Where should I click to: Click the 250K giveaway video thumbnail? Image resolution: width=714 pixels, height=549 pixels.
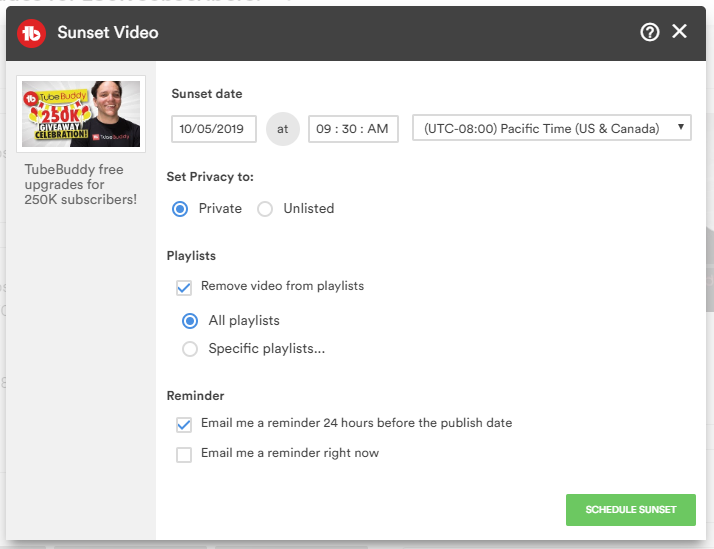coord(81,114)
